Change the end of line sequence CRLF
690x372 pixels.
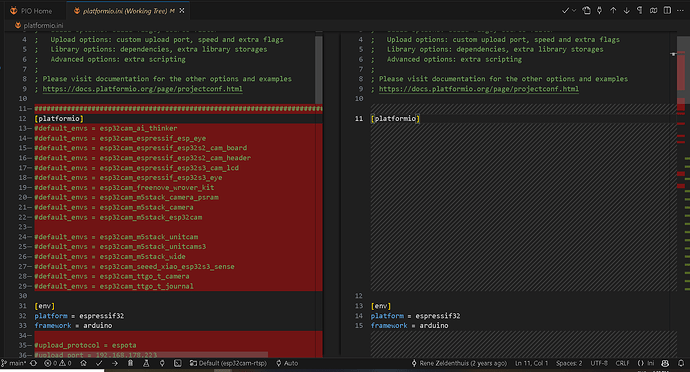point(622,363)
